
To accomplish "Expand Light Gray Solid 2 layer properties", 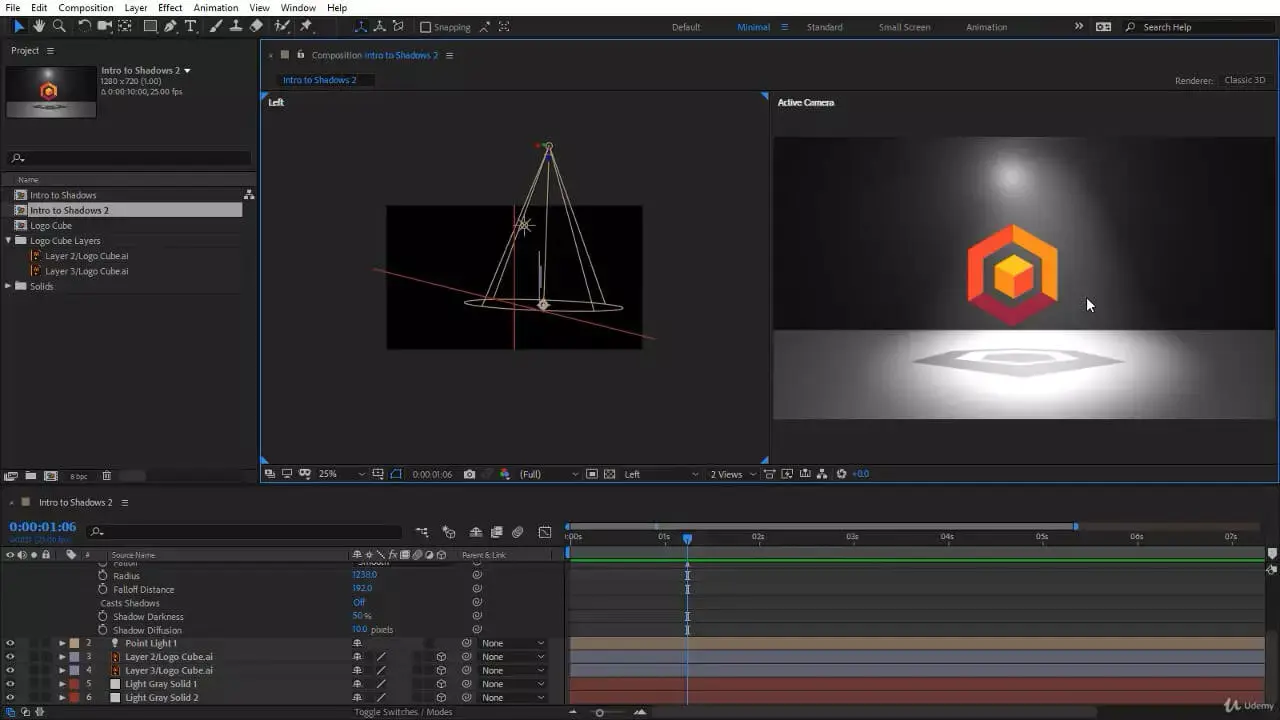I will [62, 697].
